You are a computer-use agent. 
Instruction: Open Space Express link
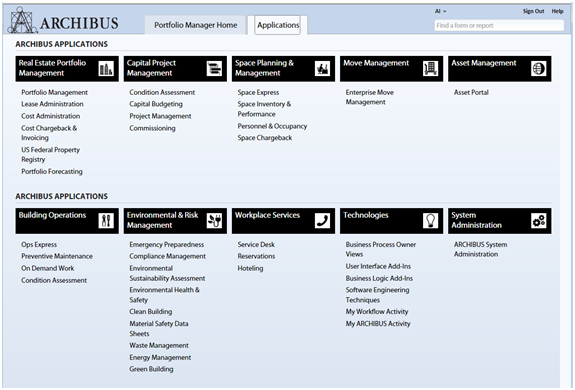coord(258,92)
